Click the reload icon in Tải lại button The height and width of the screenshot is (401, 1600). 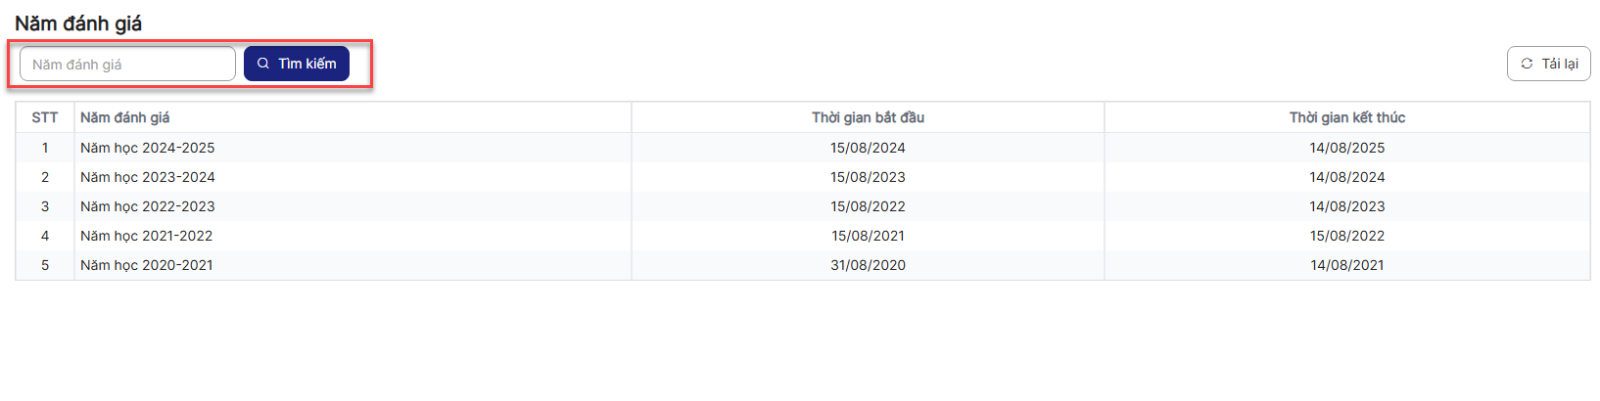(x=1527, y=64)
